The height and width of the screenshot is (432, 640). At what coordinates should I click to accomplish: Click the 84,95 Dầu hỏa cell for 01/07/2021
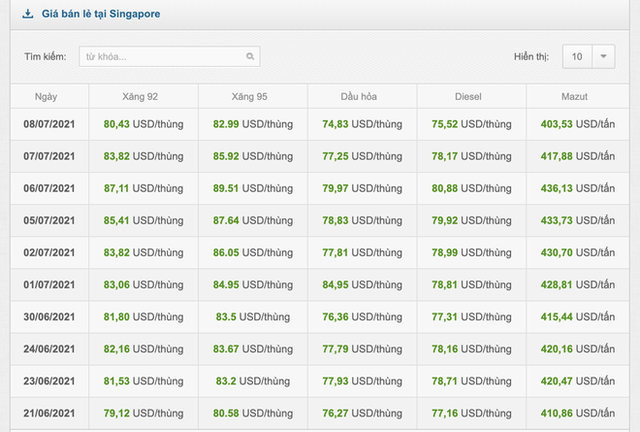(x=362, y=285)
